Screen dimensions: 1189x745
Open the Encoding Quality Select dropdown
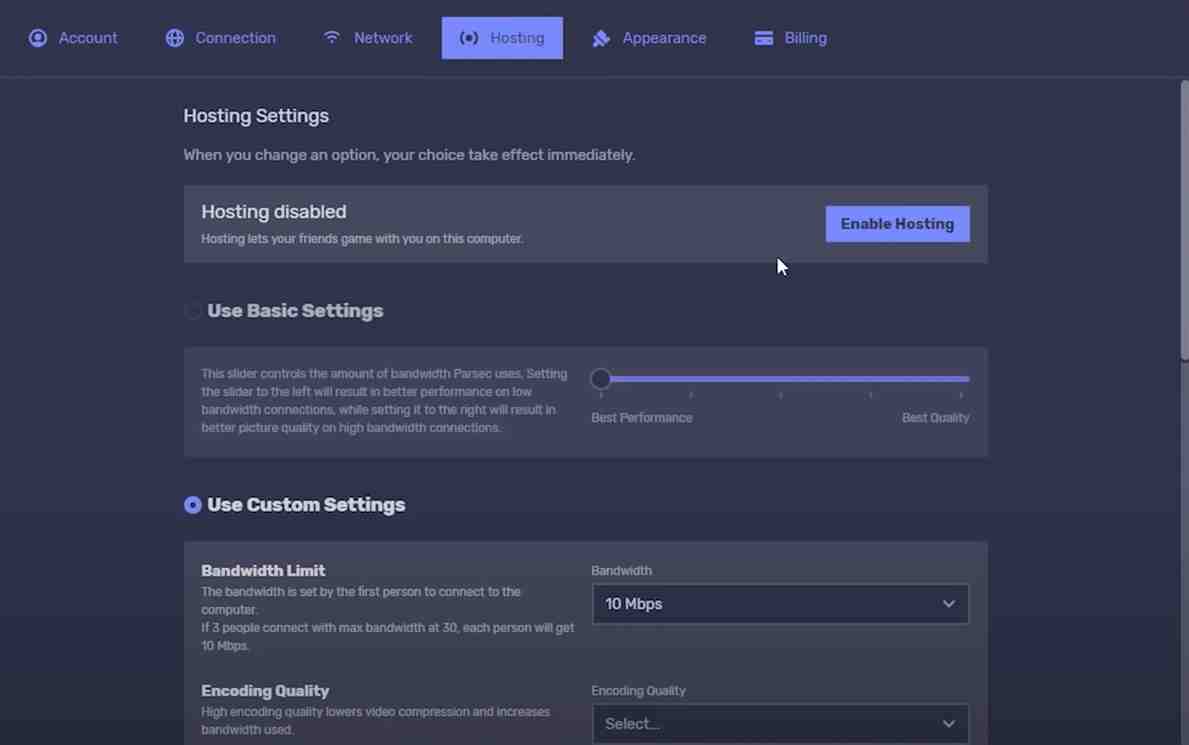(x=780, y=724)
